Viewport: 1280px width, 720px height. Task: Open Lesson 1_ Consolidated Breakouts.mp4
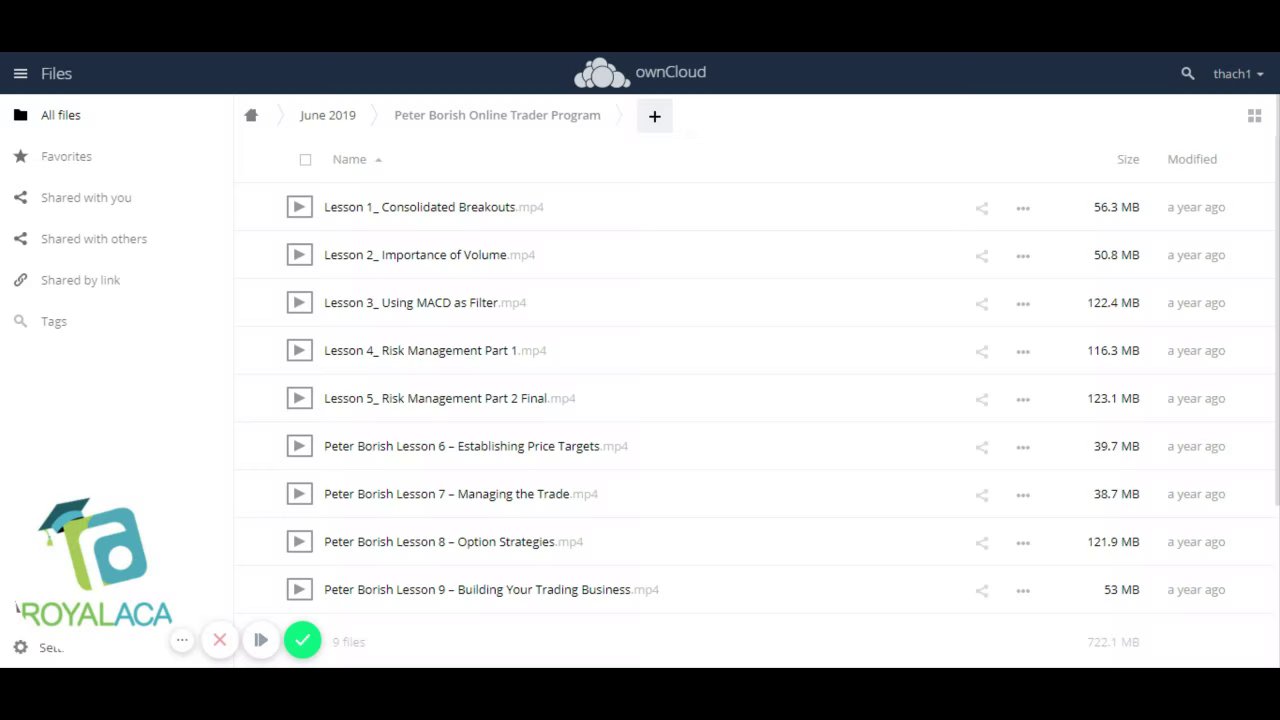434,207
